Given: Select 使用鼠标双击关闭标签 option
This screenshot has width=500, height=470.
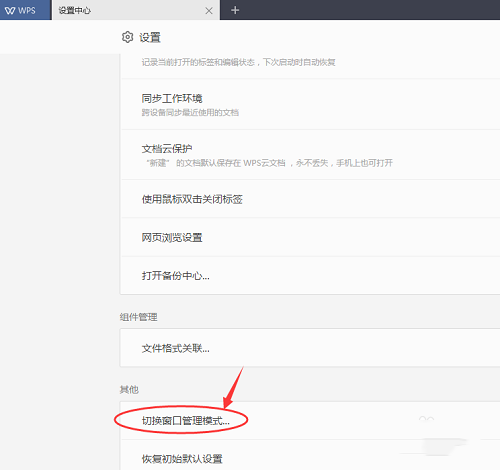Looking at the screenshot, I should (x=310, y=199).
